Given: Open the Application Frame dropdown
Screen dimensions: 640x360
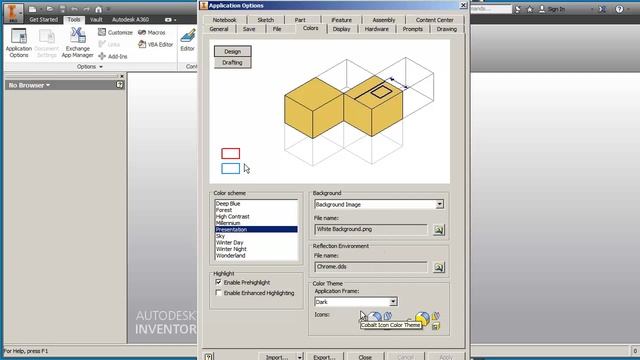Looking at the screenshot, I should click(393, 302).
